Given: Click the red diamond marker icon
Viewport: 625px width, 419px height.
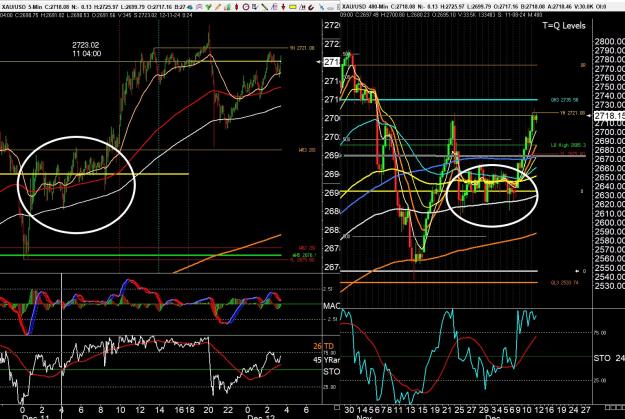Looking at the screenshot, I should point(236,7).
